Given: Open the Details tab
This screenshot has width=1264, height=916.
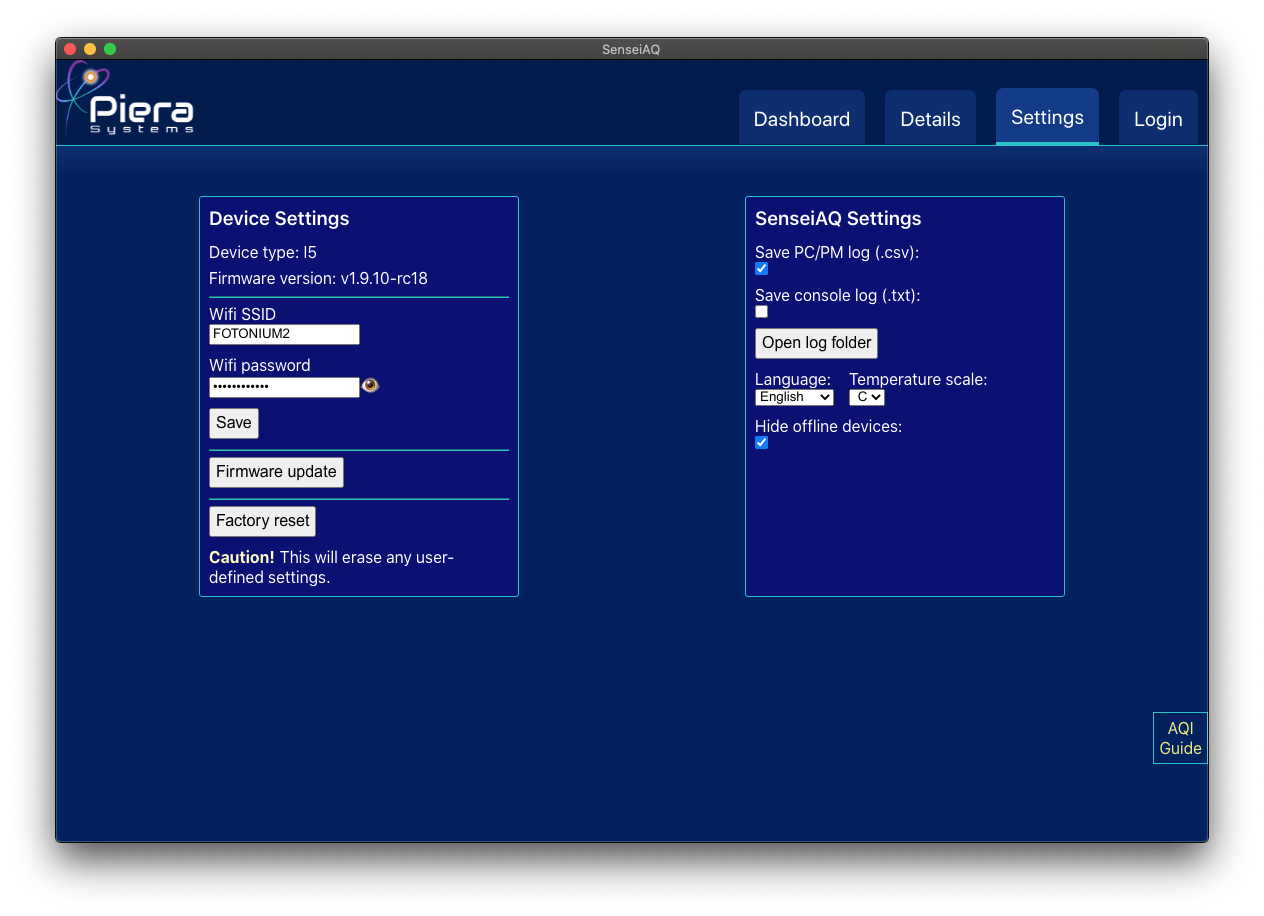Looking at the screenshot, I should pos(930,119).
